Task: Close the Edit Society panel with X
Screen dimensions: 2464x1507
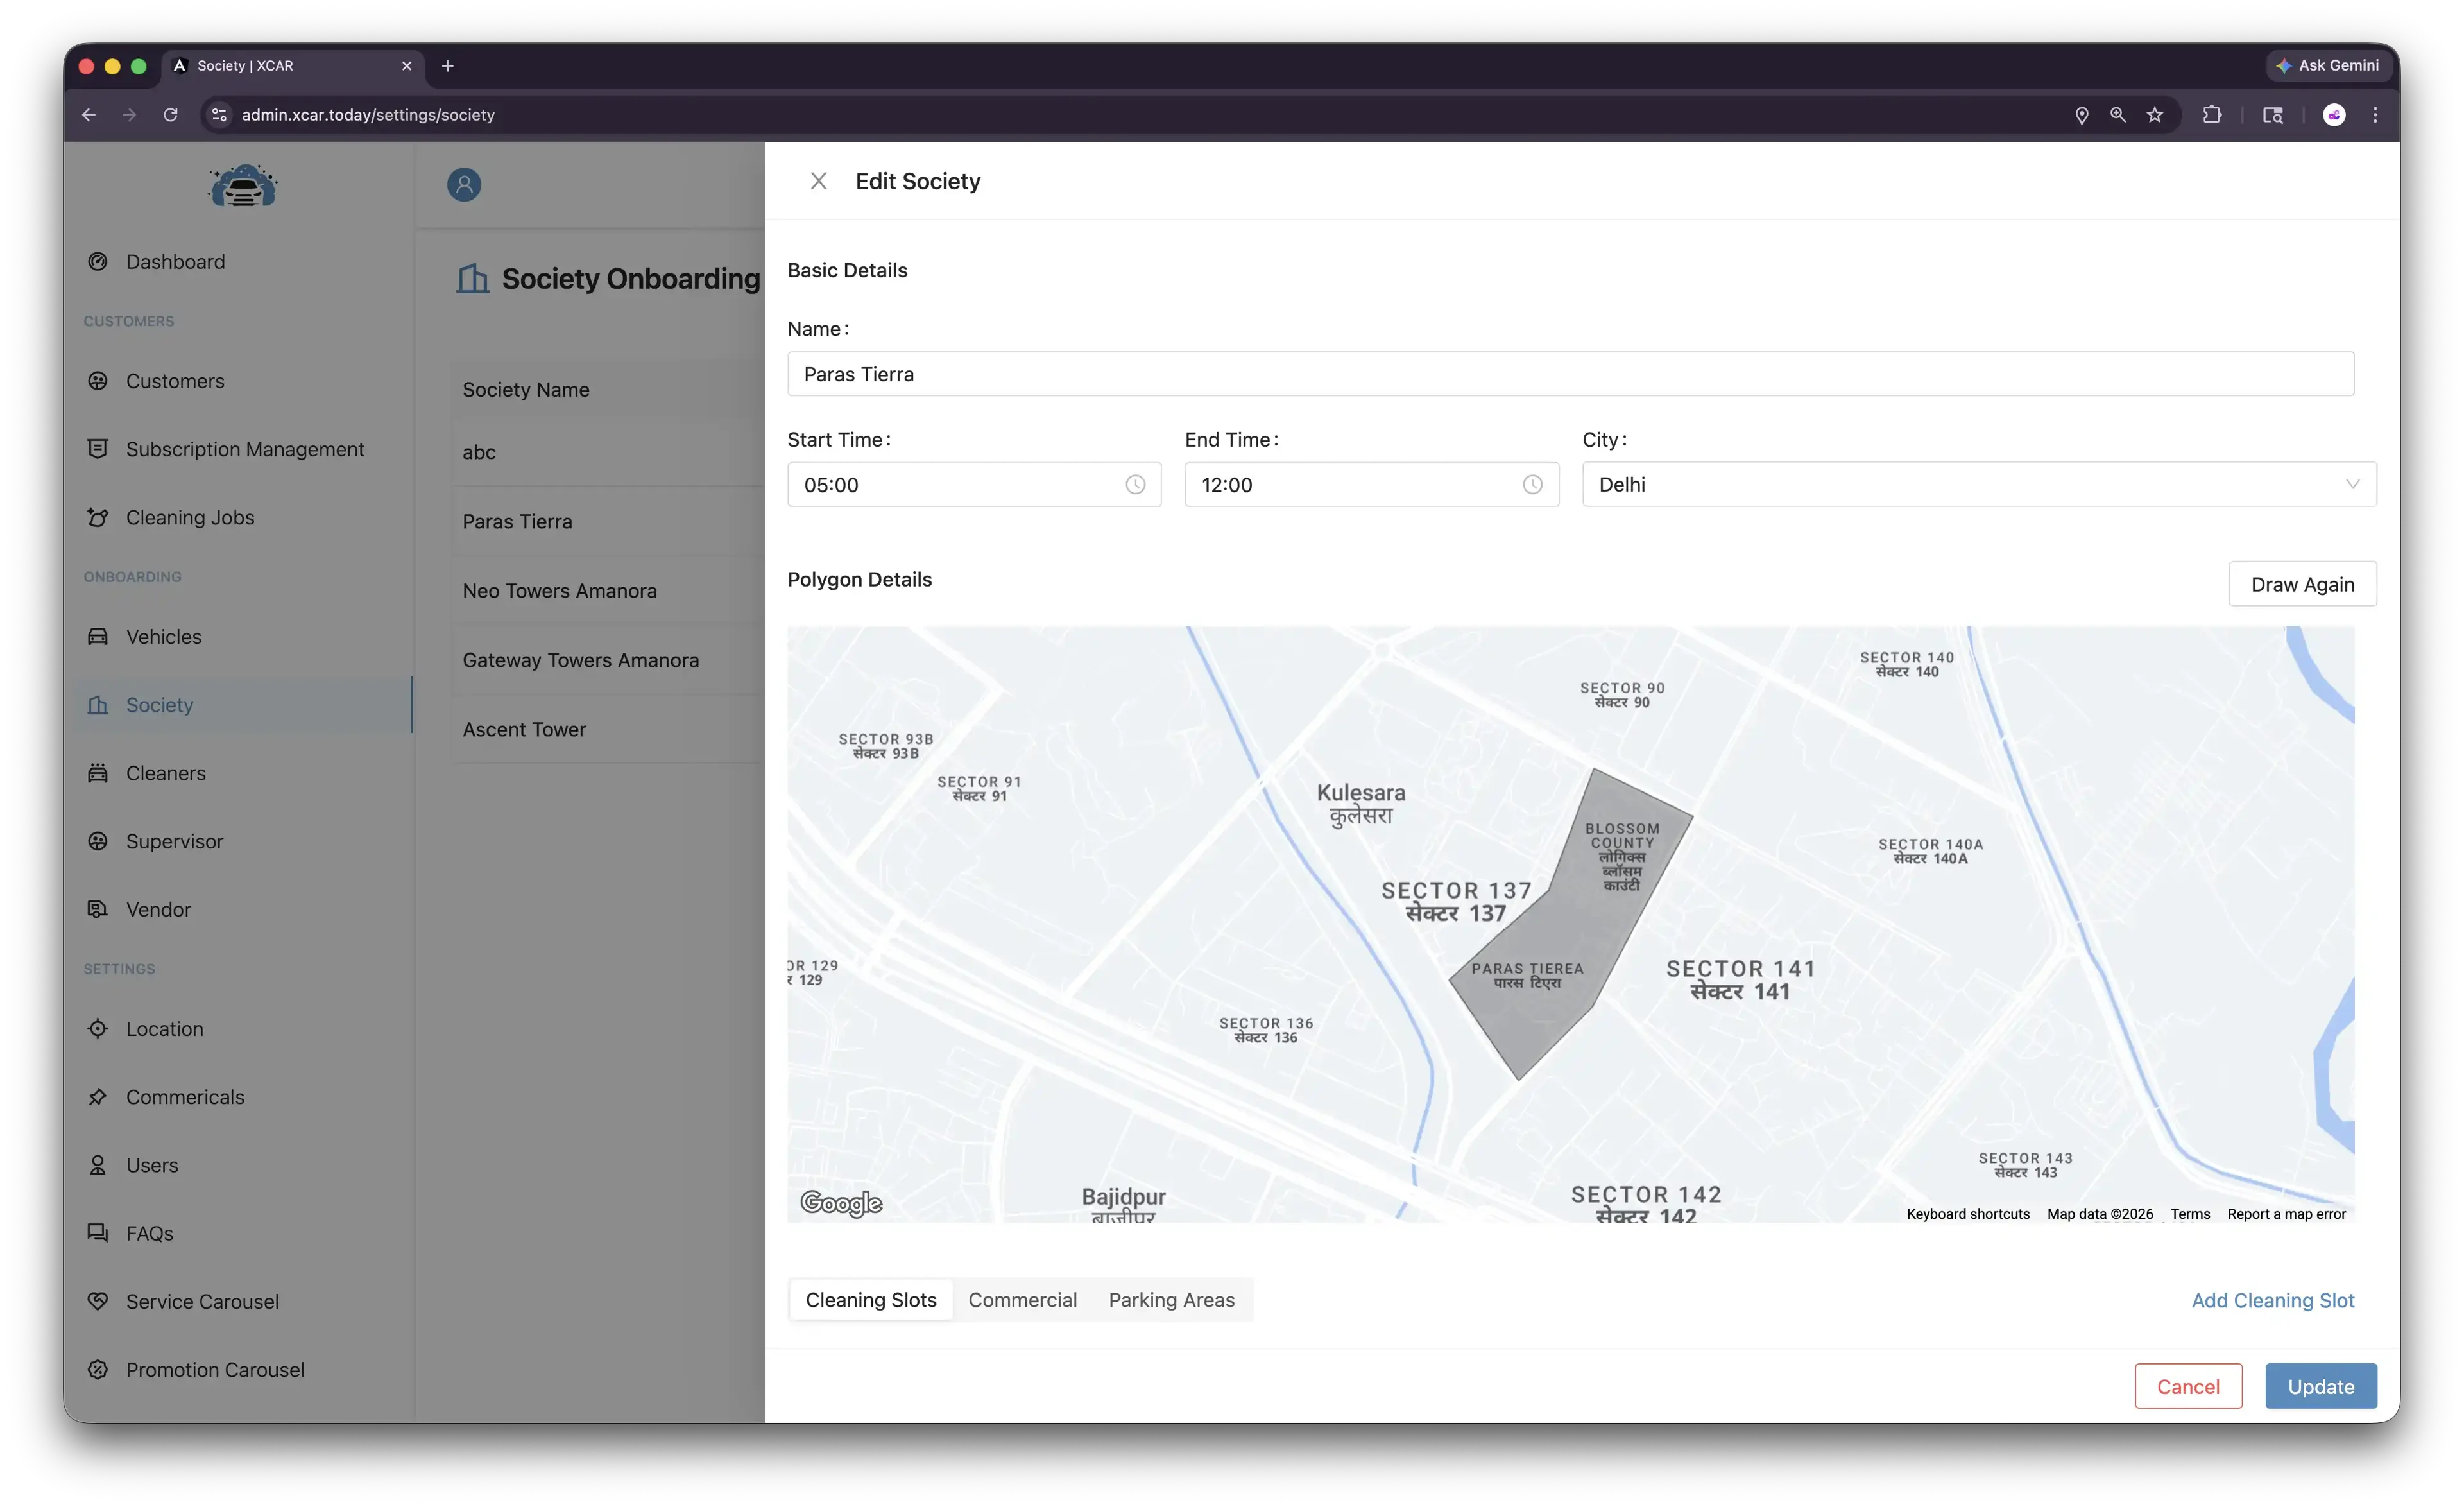Action: coord(818,181)
